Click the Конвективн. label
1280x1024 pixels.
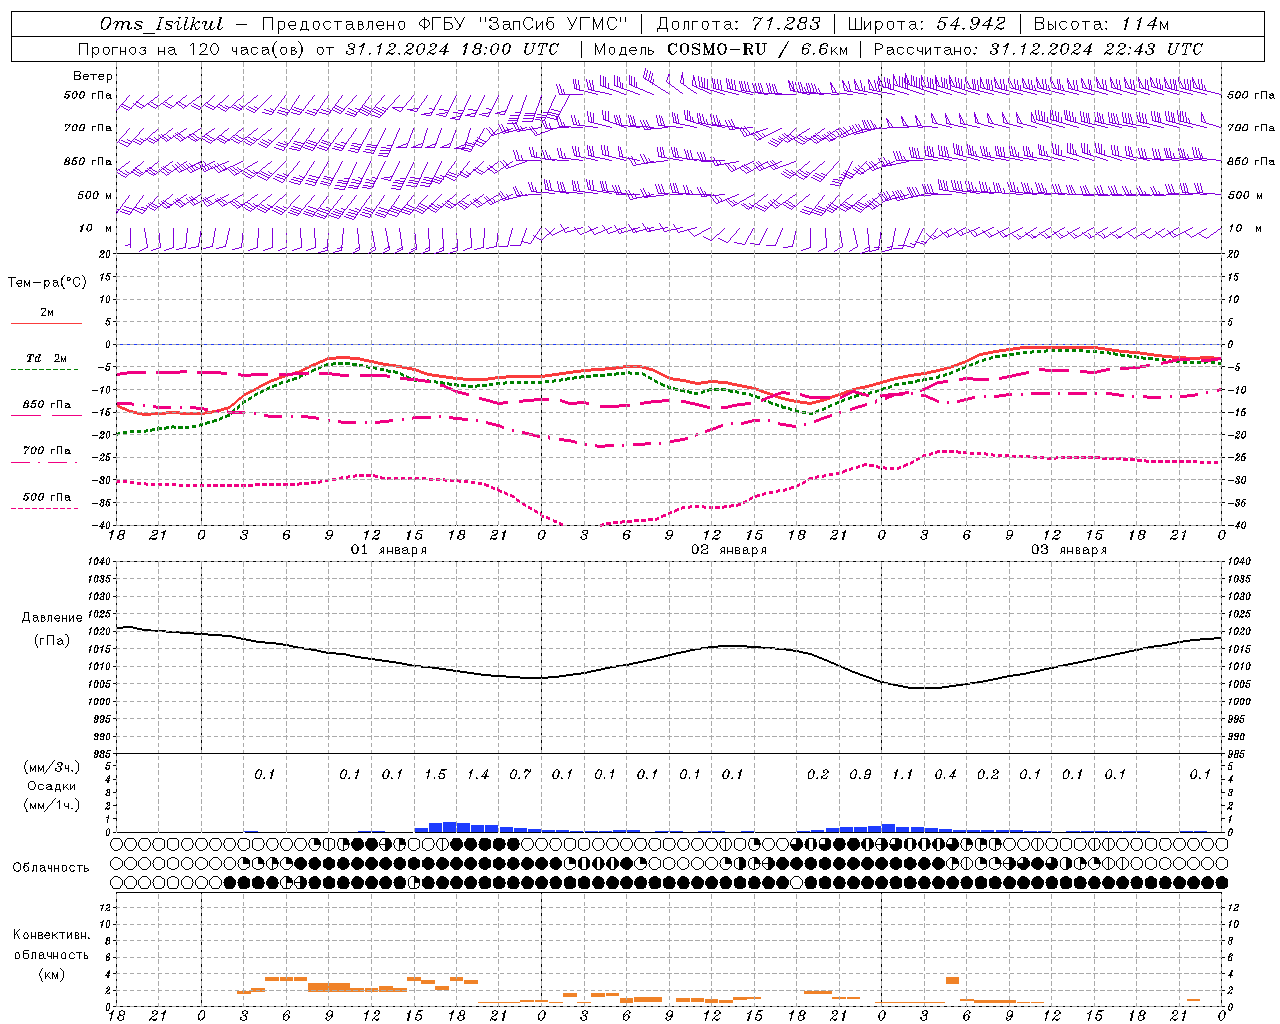[x=51, y=935]
